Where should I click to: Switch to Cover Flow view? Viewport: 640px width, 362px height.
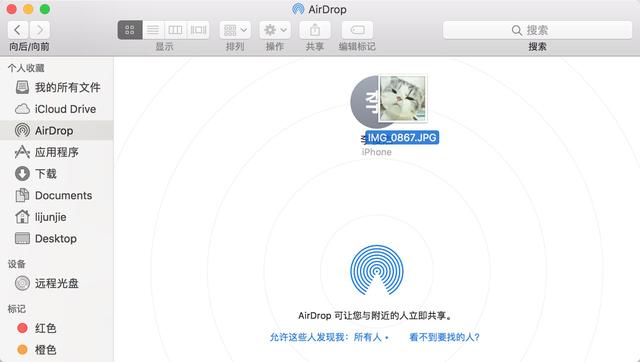coord(198,30)
